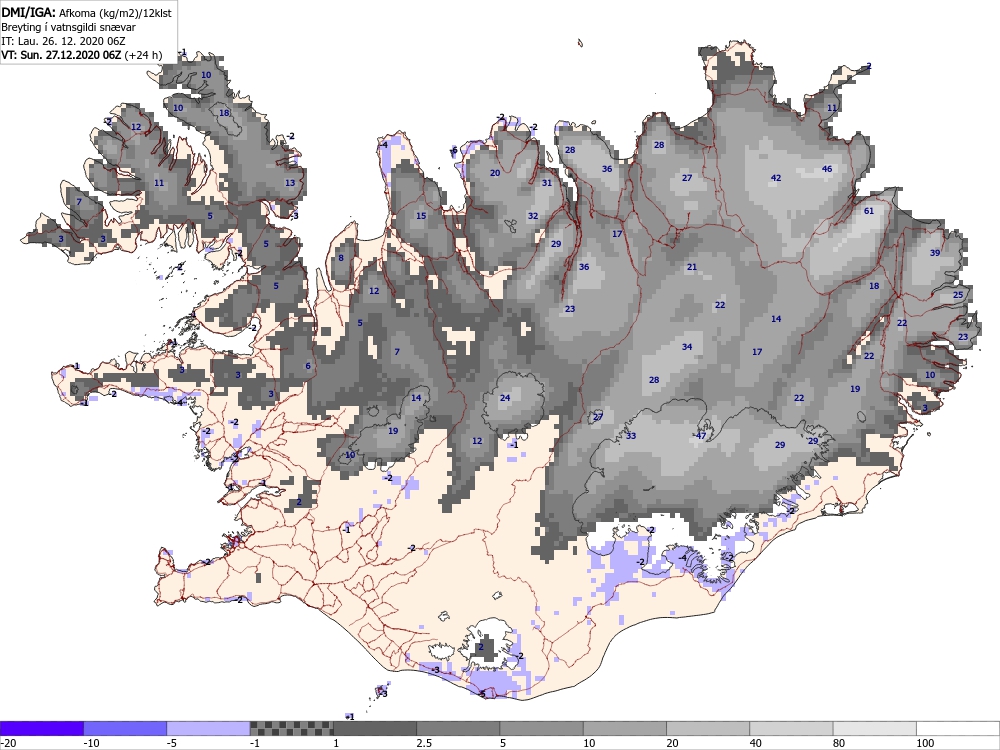The height and width of the screenshot is (750, 1000).
Task: Click the 'Breyting í vatnsgildi snævar' subtitle text
Action: (68, 27)
